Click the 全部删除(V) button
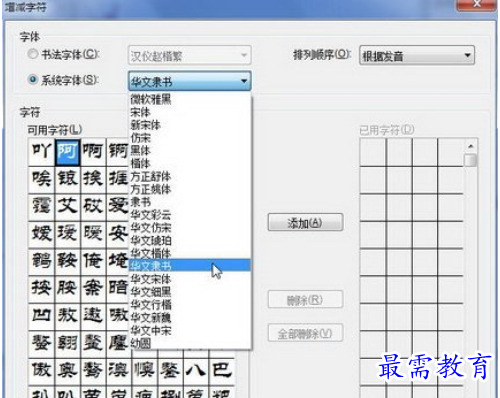Screen dimensions: 500x398 click(x=305, y=333)
